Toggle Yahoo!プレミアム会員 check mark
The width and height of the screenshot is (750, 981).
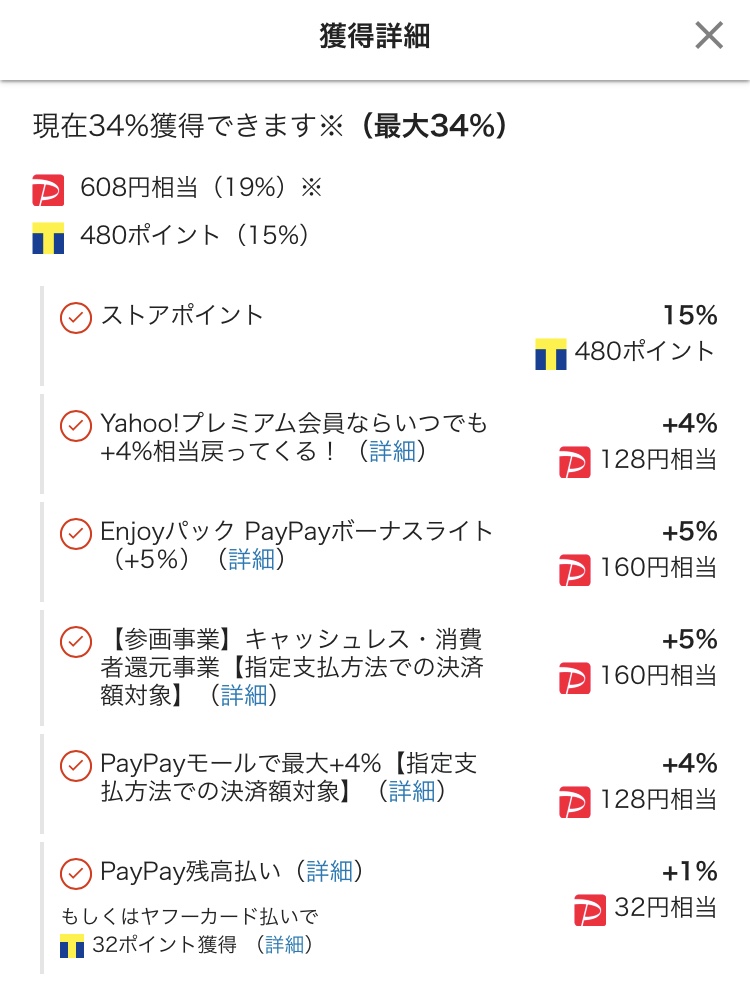(x=76, y=426)
